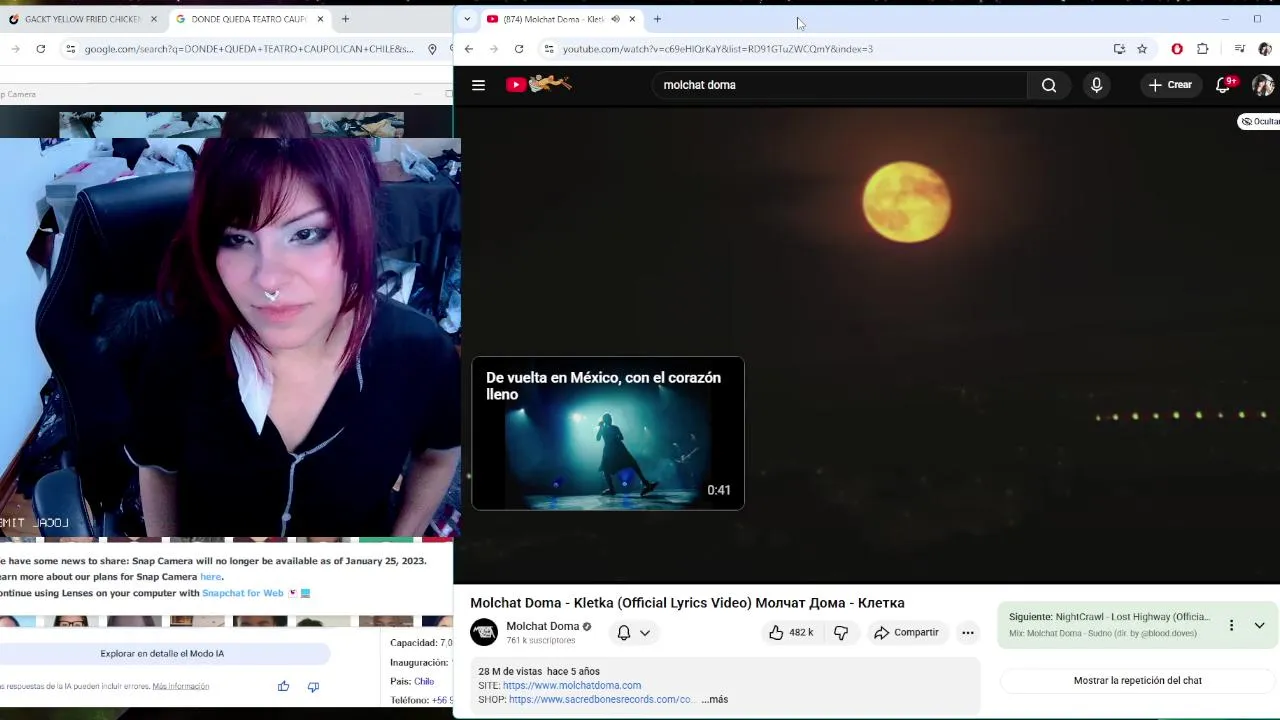Screen dimensions: 1280x720
Task: Close the GACKT YELLOW FRIED CHICKEN tab
Action: 153,19
